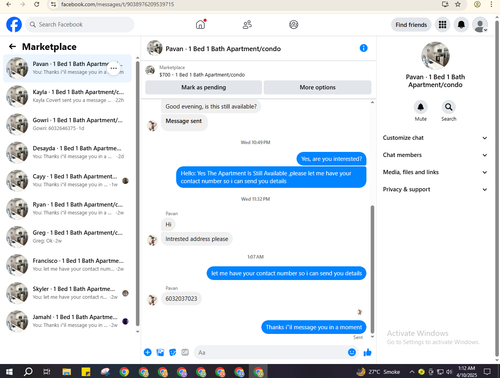Focus the Search Facebook field
This screenshot has height=378, width=500.
(80, 25)
